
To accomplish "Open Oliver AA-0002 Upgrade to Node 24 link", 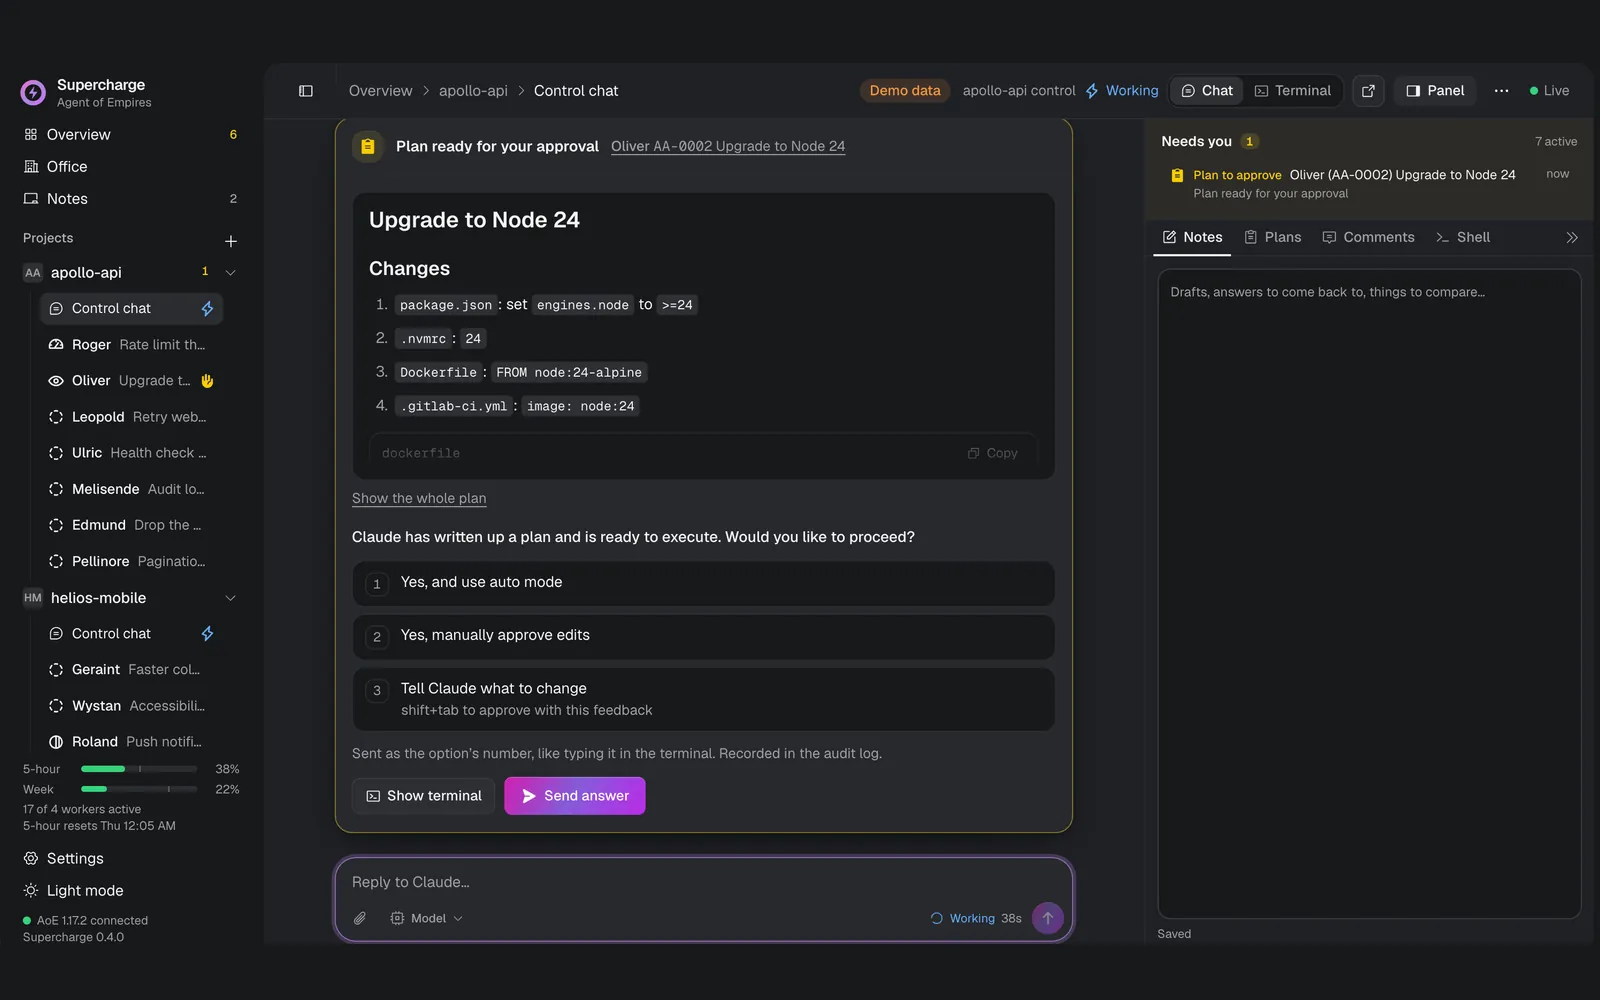I will click(x=728, y=146).
